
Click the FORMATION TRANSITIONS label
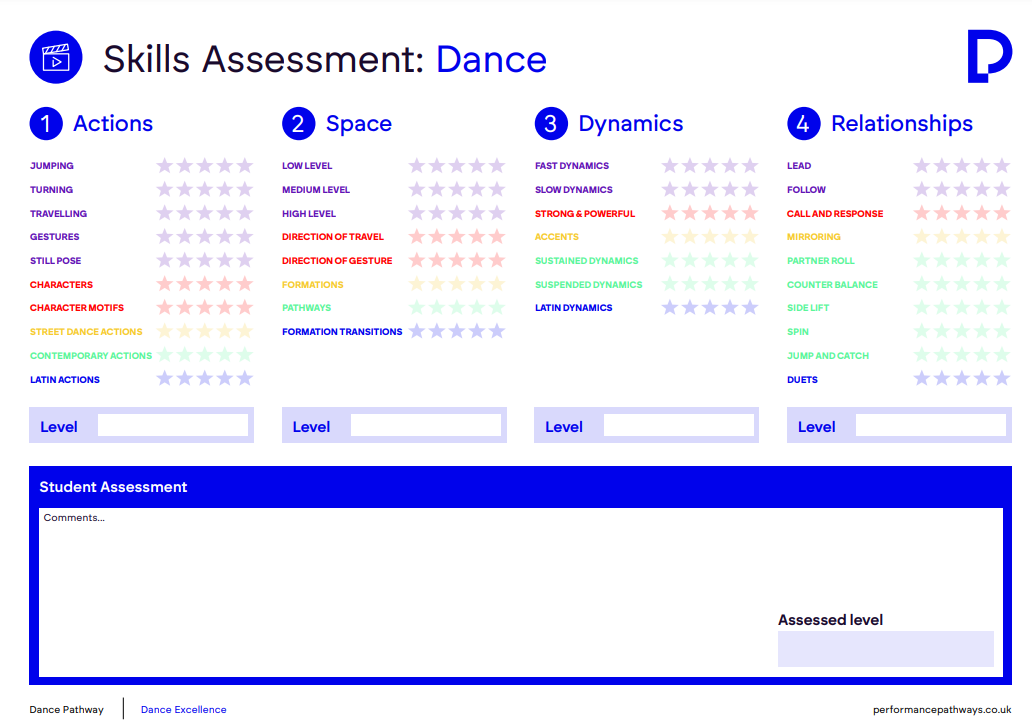pos(342,332)
